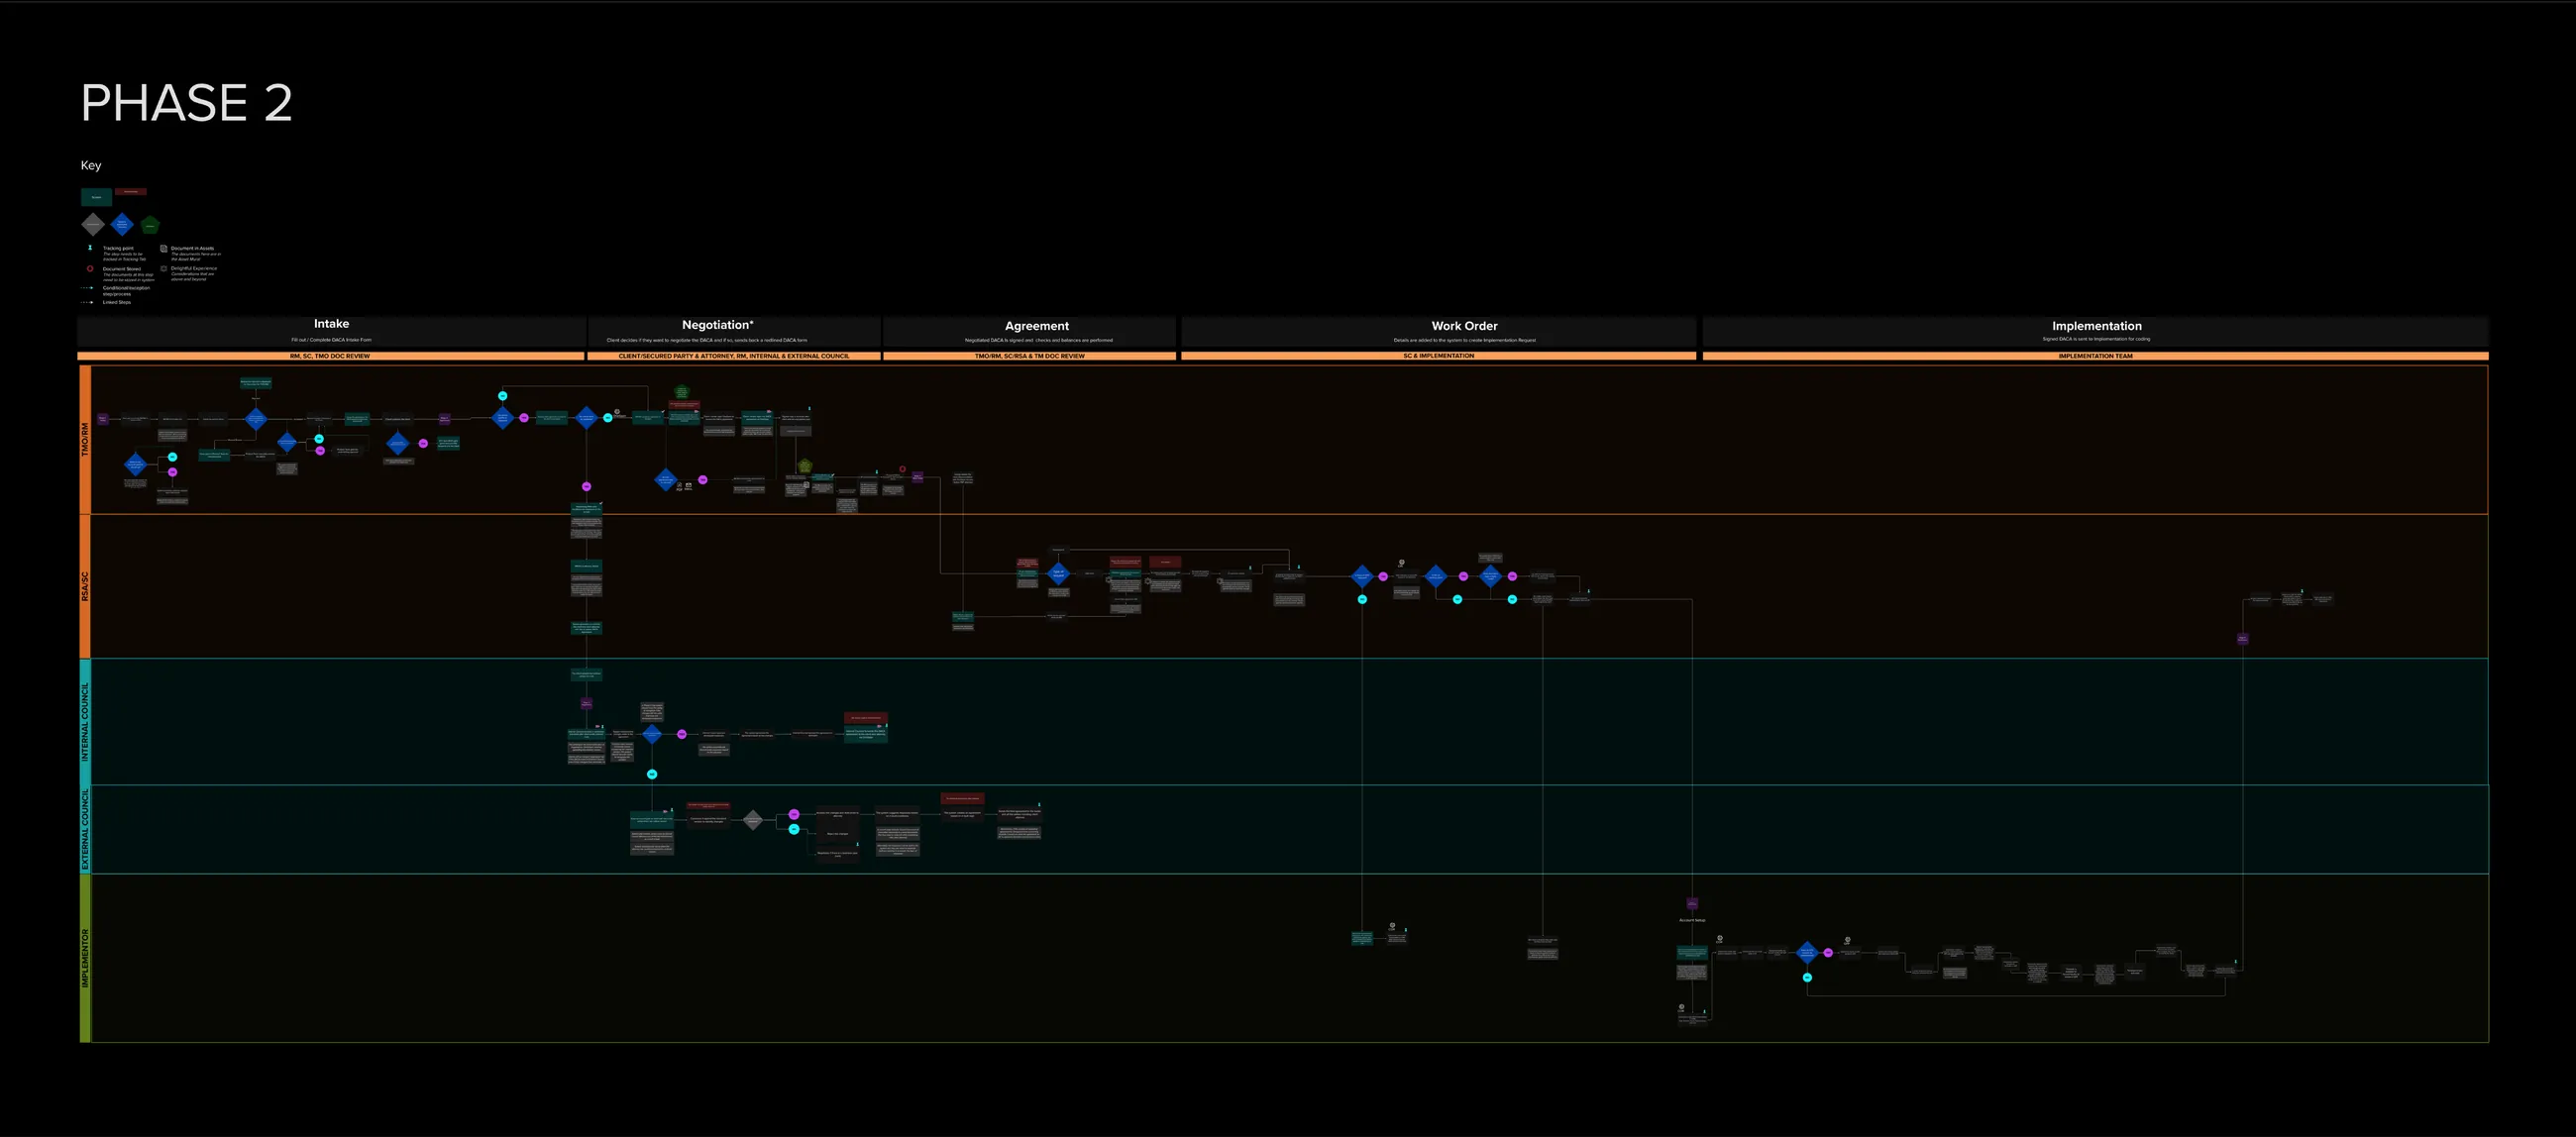Click the 'Delightful Experience' legend label
The image size is (2576, 1137).
pyautogui.click(x=194, y=268)
